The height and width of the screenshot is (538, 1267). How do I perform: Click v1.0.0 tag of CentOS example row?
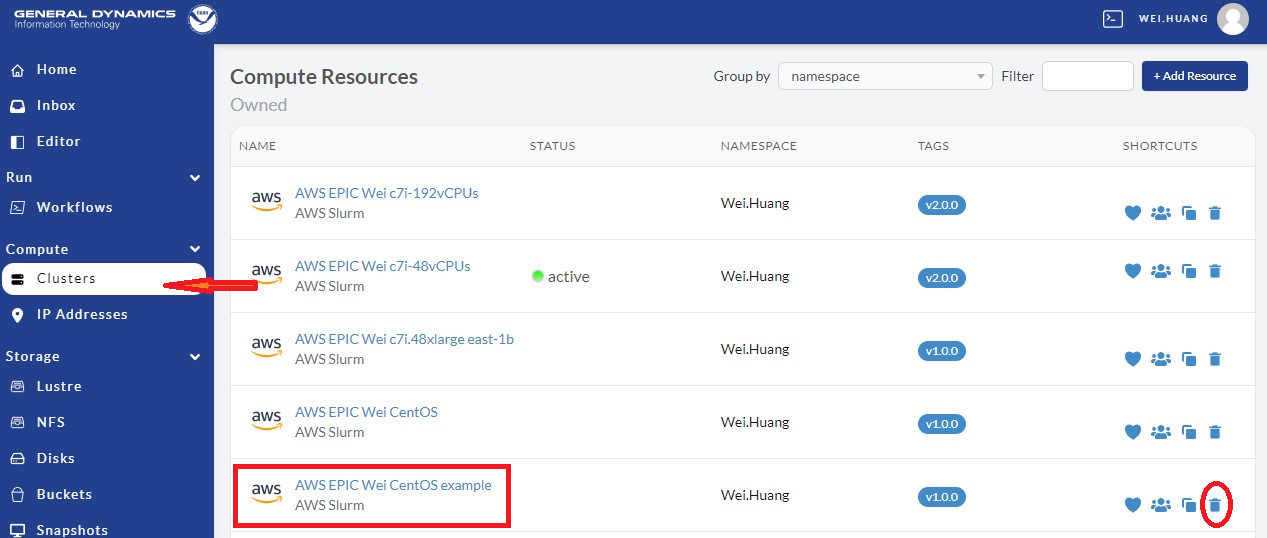pos(942,497)
